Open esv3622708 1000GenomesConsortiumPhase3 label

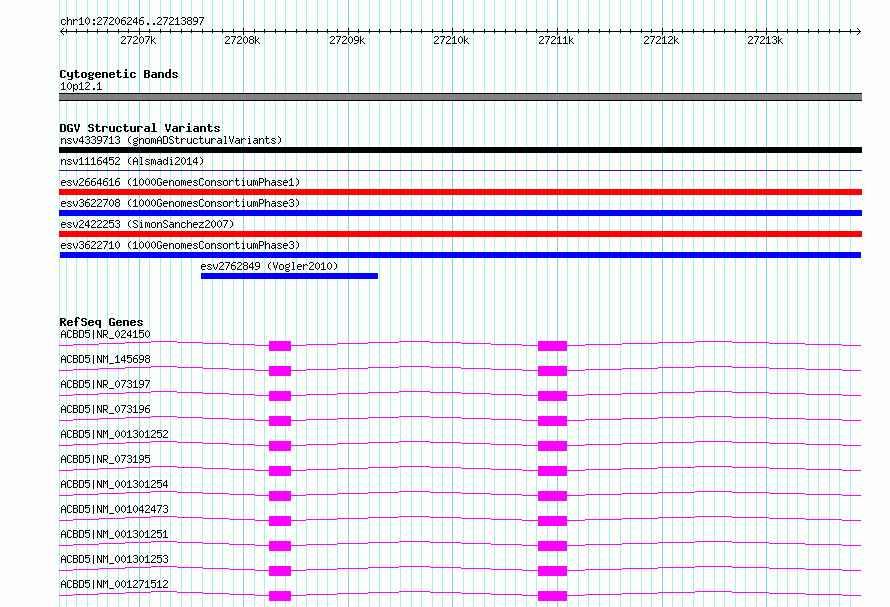(x=180, y=203)
